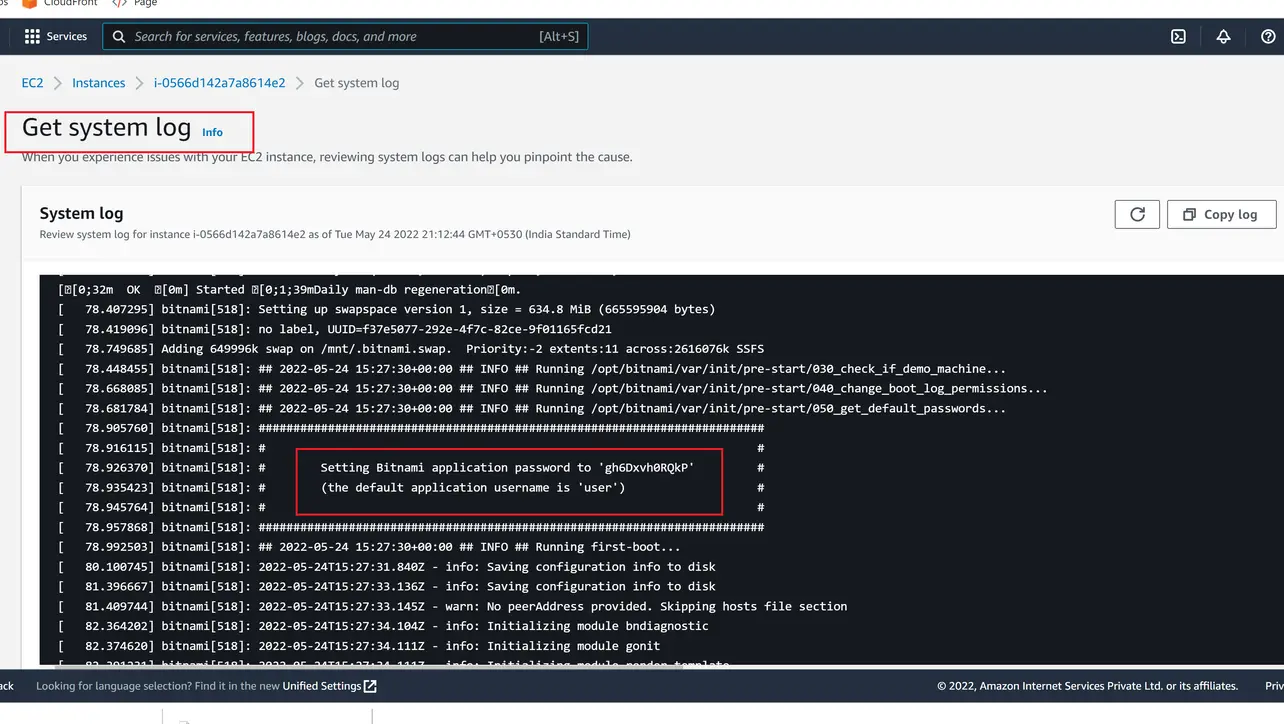Click the Copy log button
Screen dimensions: 1284x724
[x=1221, y=215]
